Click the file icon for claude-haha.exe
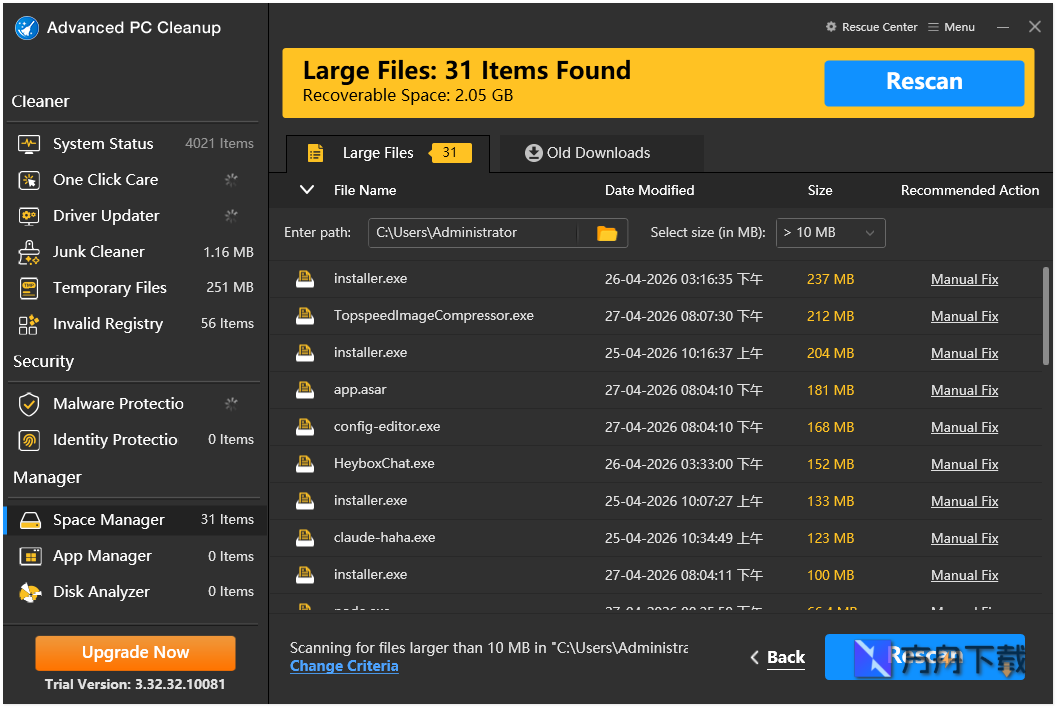Viewport: 1057px width, 708px height. 305,538
